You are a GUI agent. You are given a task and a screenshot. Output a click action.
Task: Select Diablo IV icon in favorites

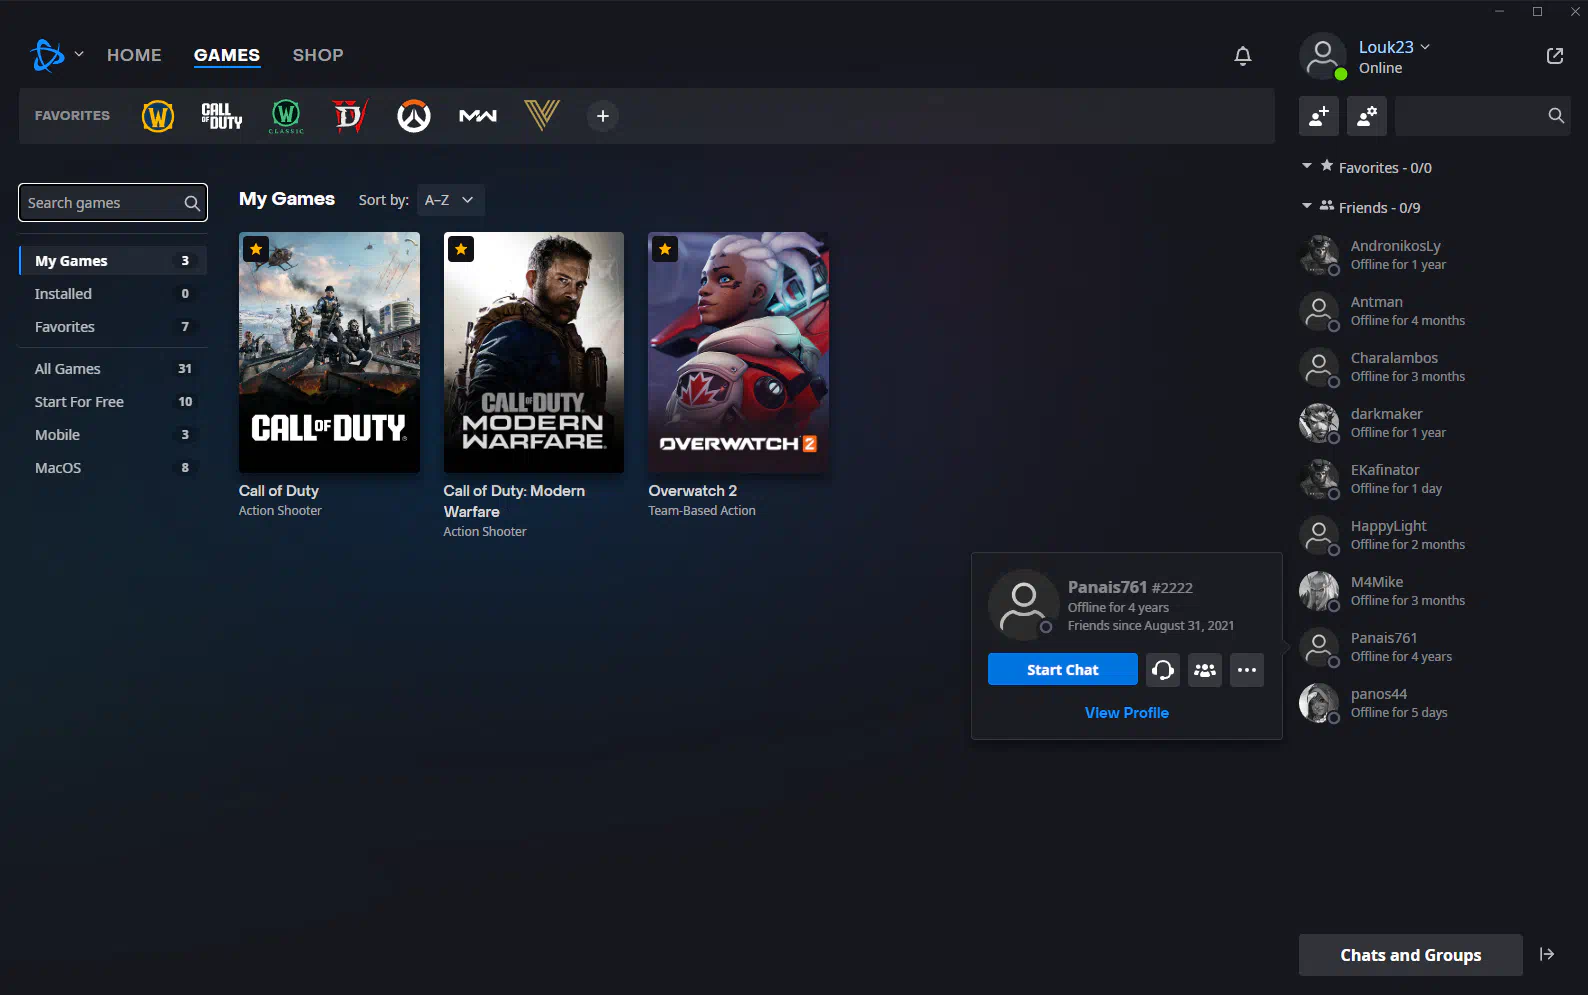tap(350, 116)
